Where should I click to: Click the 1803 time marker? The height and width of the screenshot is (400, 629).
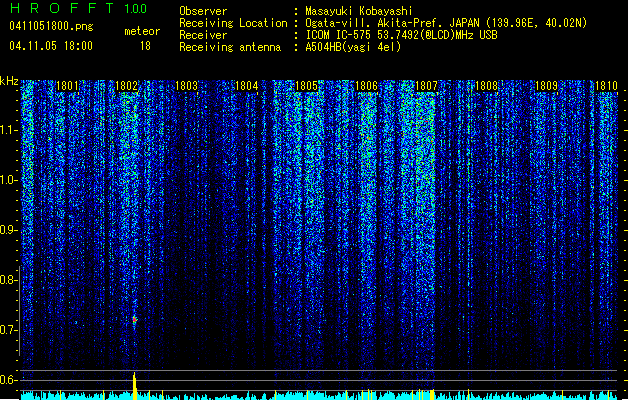187,86
